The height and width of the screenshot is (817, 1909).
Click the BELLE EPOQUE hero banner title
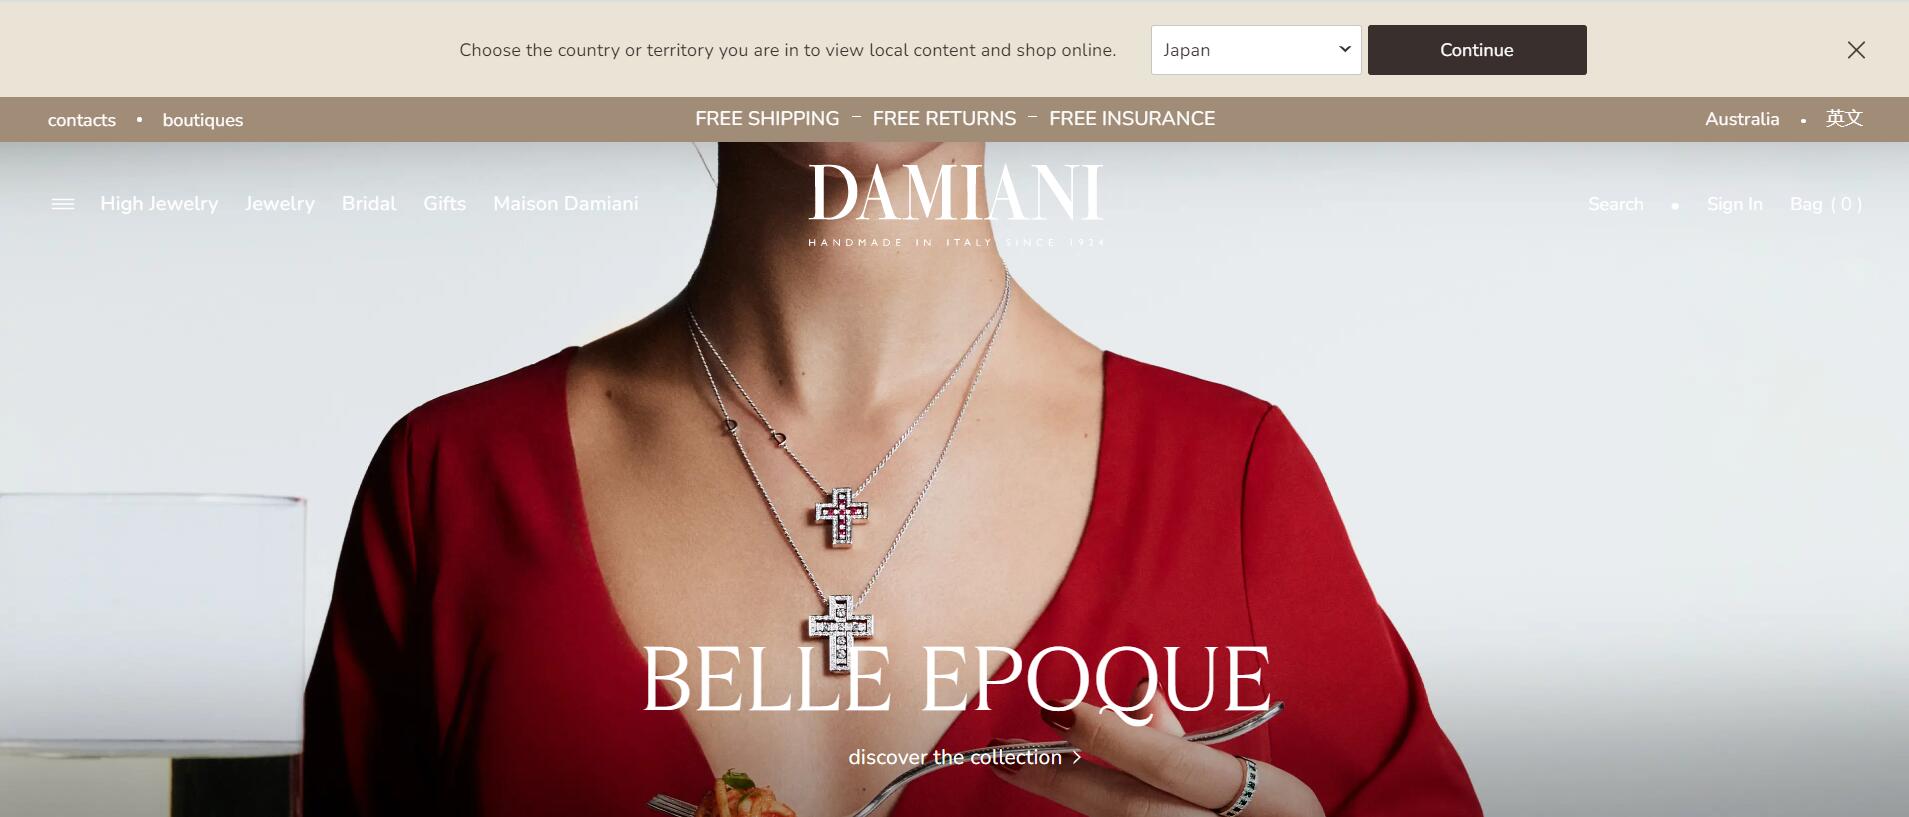tap(956, 680)
